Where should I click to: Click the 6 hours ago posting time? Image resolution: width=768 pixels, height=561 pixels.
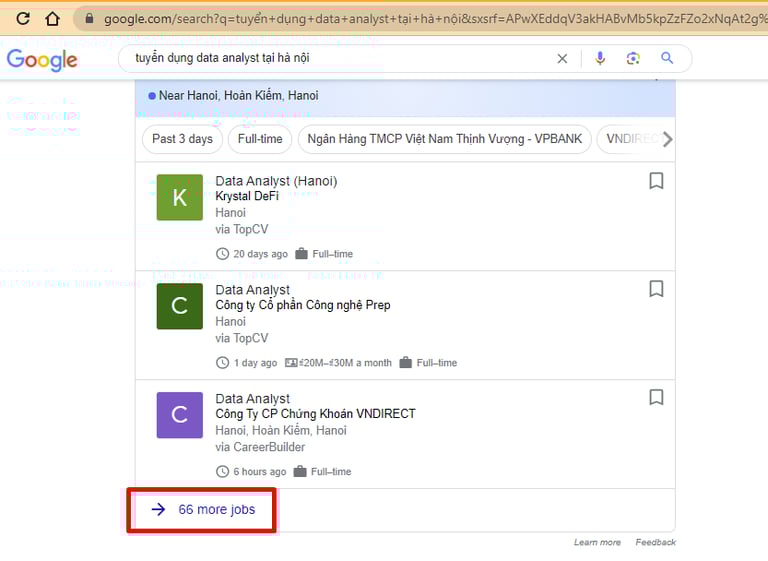[259, 472]
